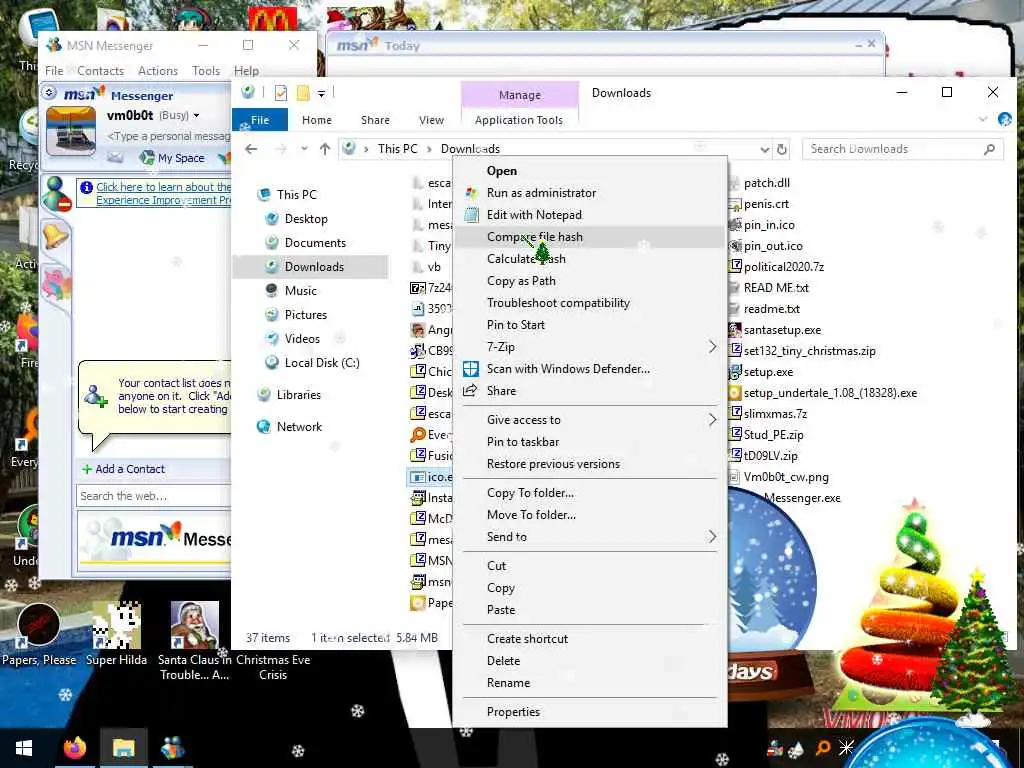Image resolution: width=1024 pixels, height=768 pixels.
Task: Select the santasetup.exe file icon
Action: tap(735, 330)
